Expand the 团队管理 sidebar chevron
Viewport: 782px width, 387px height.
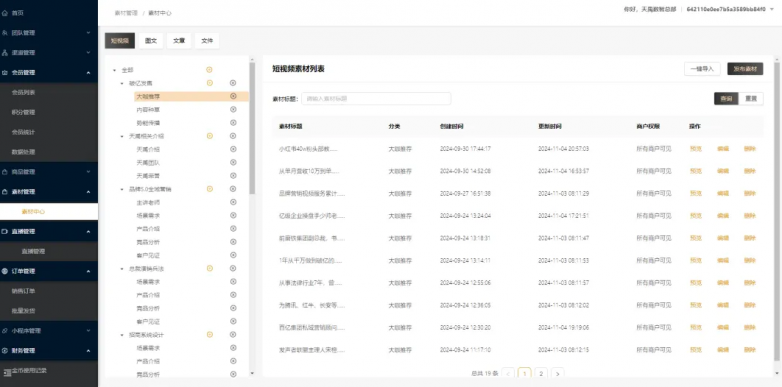pos(88,33)
